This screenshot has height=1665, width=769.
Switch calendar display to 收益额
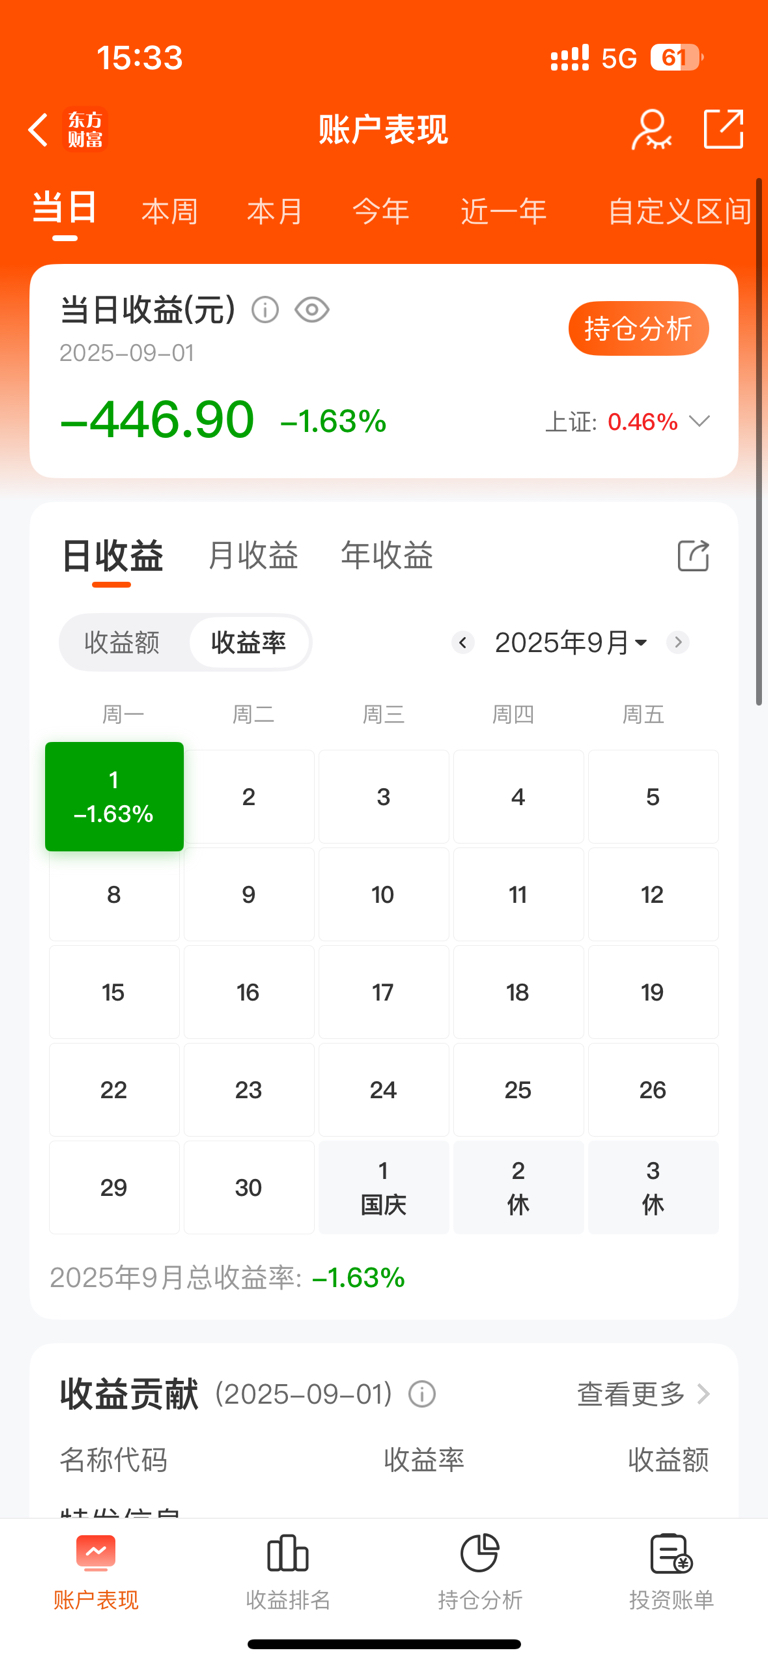click(122, 642)
